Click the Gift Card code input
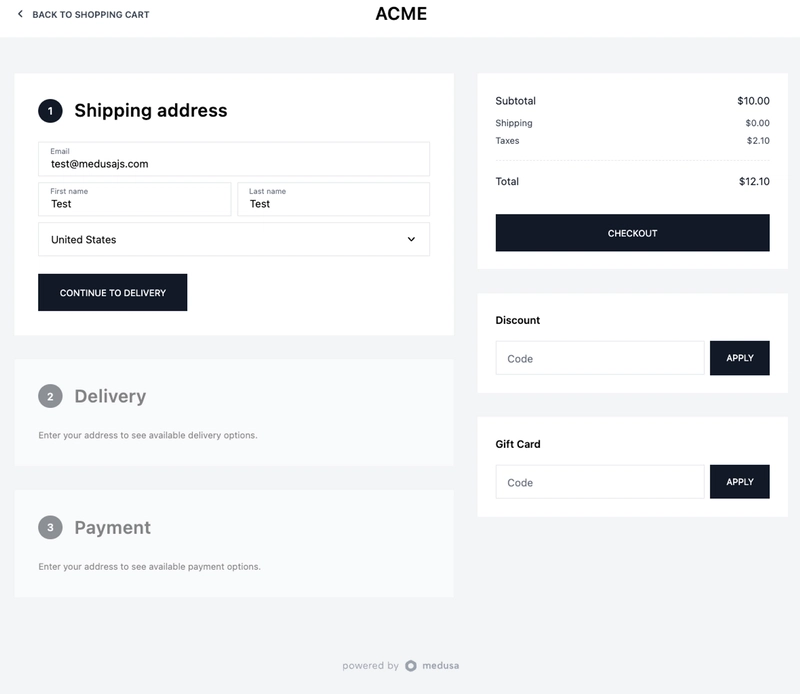The width and height of the screenshot is (800, 694). [x=599, y=482]
